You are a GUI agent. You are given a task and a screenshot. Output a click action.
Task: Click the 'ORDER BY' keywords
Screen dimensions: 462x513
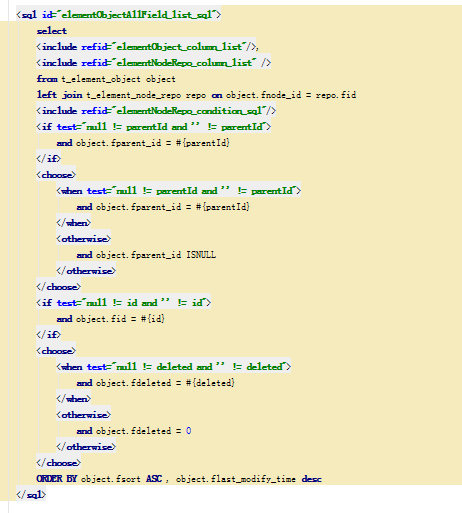[57, 479]
